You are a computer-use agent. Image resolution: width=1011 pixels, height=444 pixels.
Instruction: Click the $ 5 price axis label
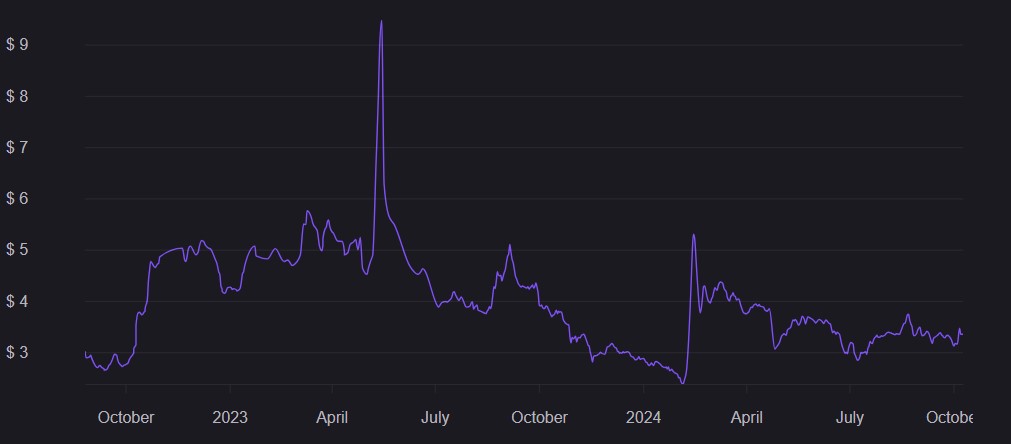point(15,250)
